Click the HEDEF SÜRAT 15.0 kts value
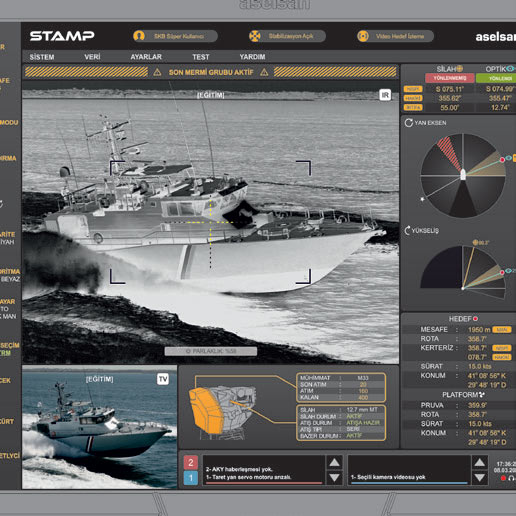Image resolution: width=516 pixels, height=516 pixels. (480, 366)
